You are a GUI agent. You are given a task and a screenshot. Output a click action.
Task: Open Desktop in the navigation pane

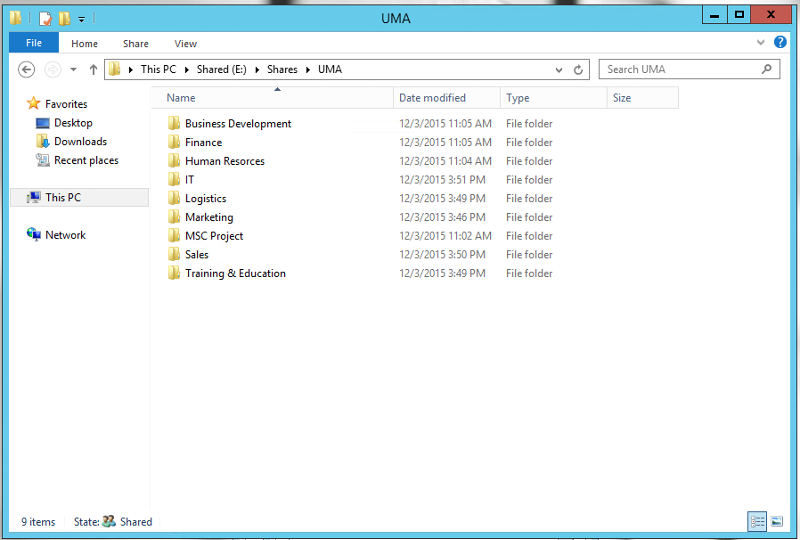tap(73, 123)
